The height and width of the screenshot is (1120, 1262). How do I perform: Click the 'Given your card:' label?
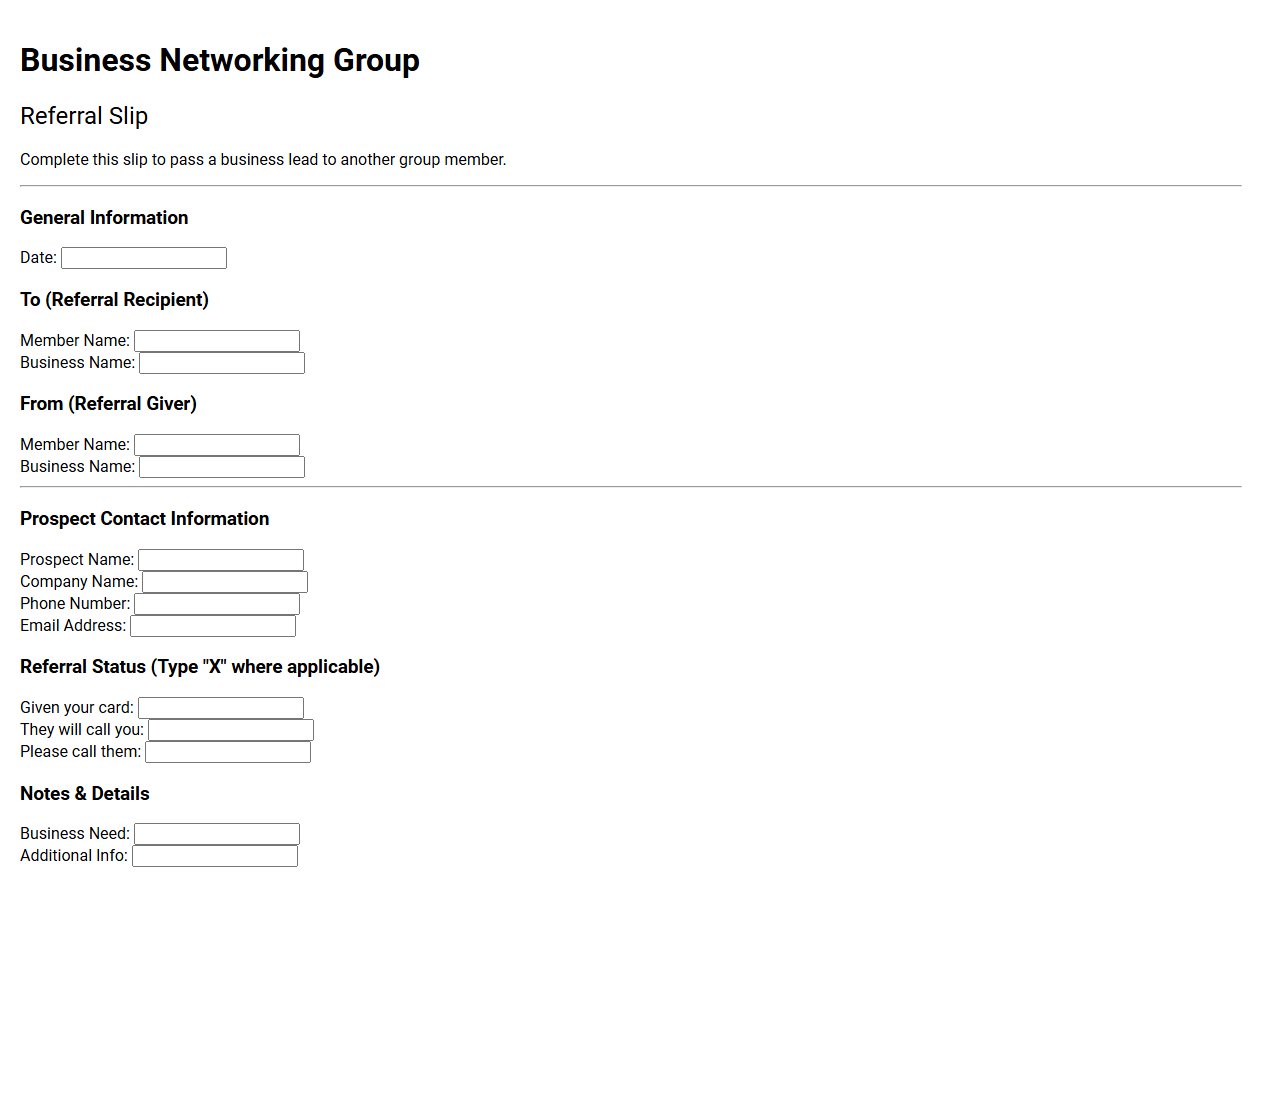pos(77,708)
